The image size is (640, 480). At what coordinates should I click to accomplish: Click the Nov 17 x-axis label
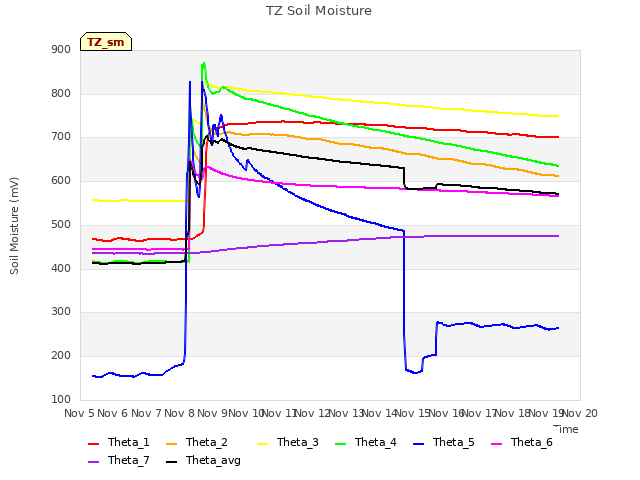479,413
